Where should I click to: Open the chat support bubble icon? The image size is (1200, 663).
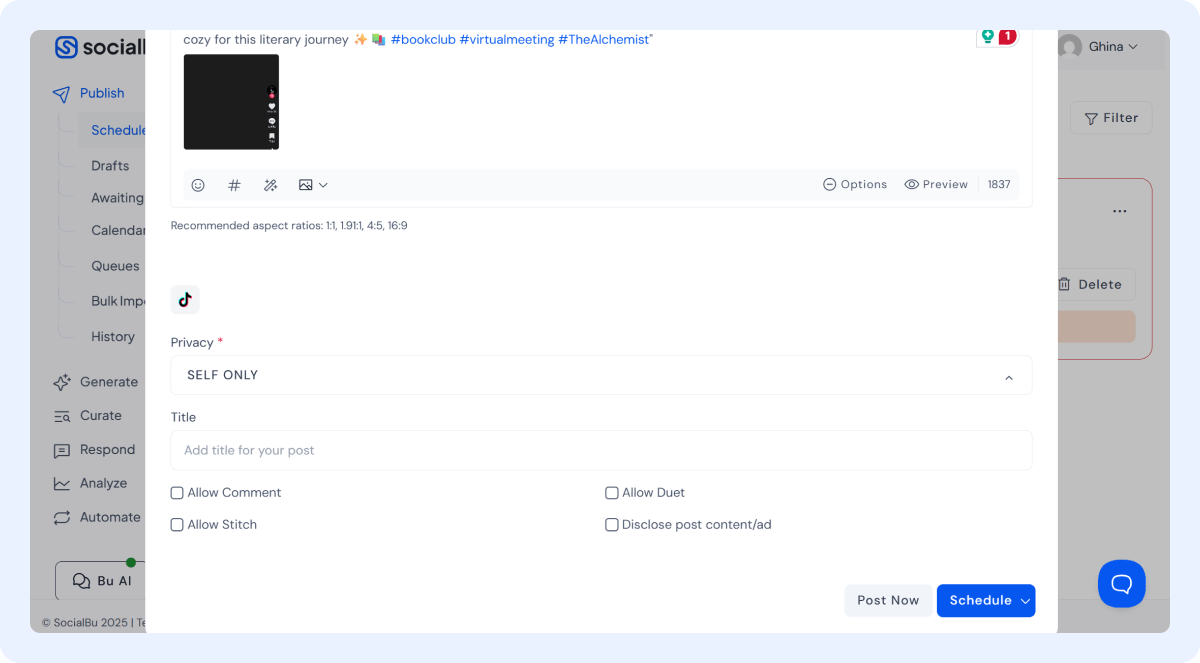tap(1121, 583)
